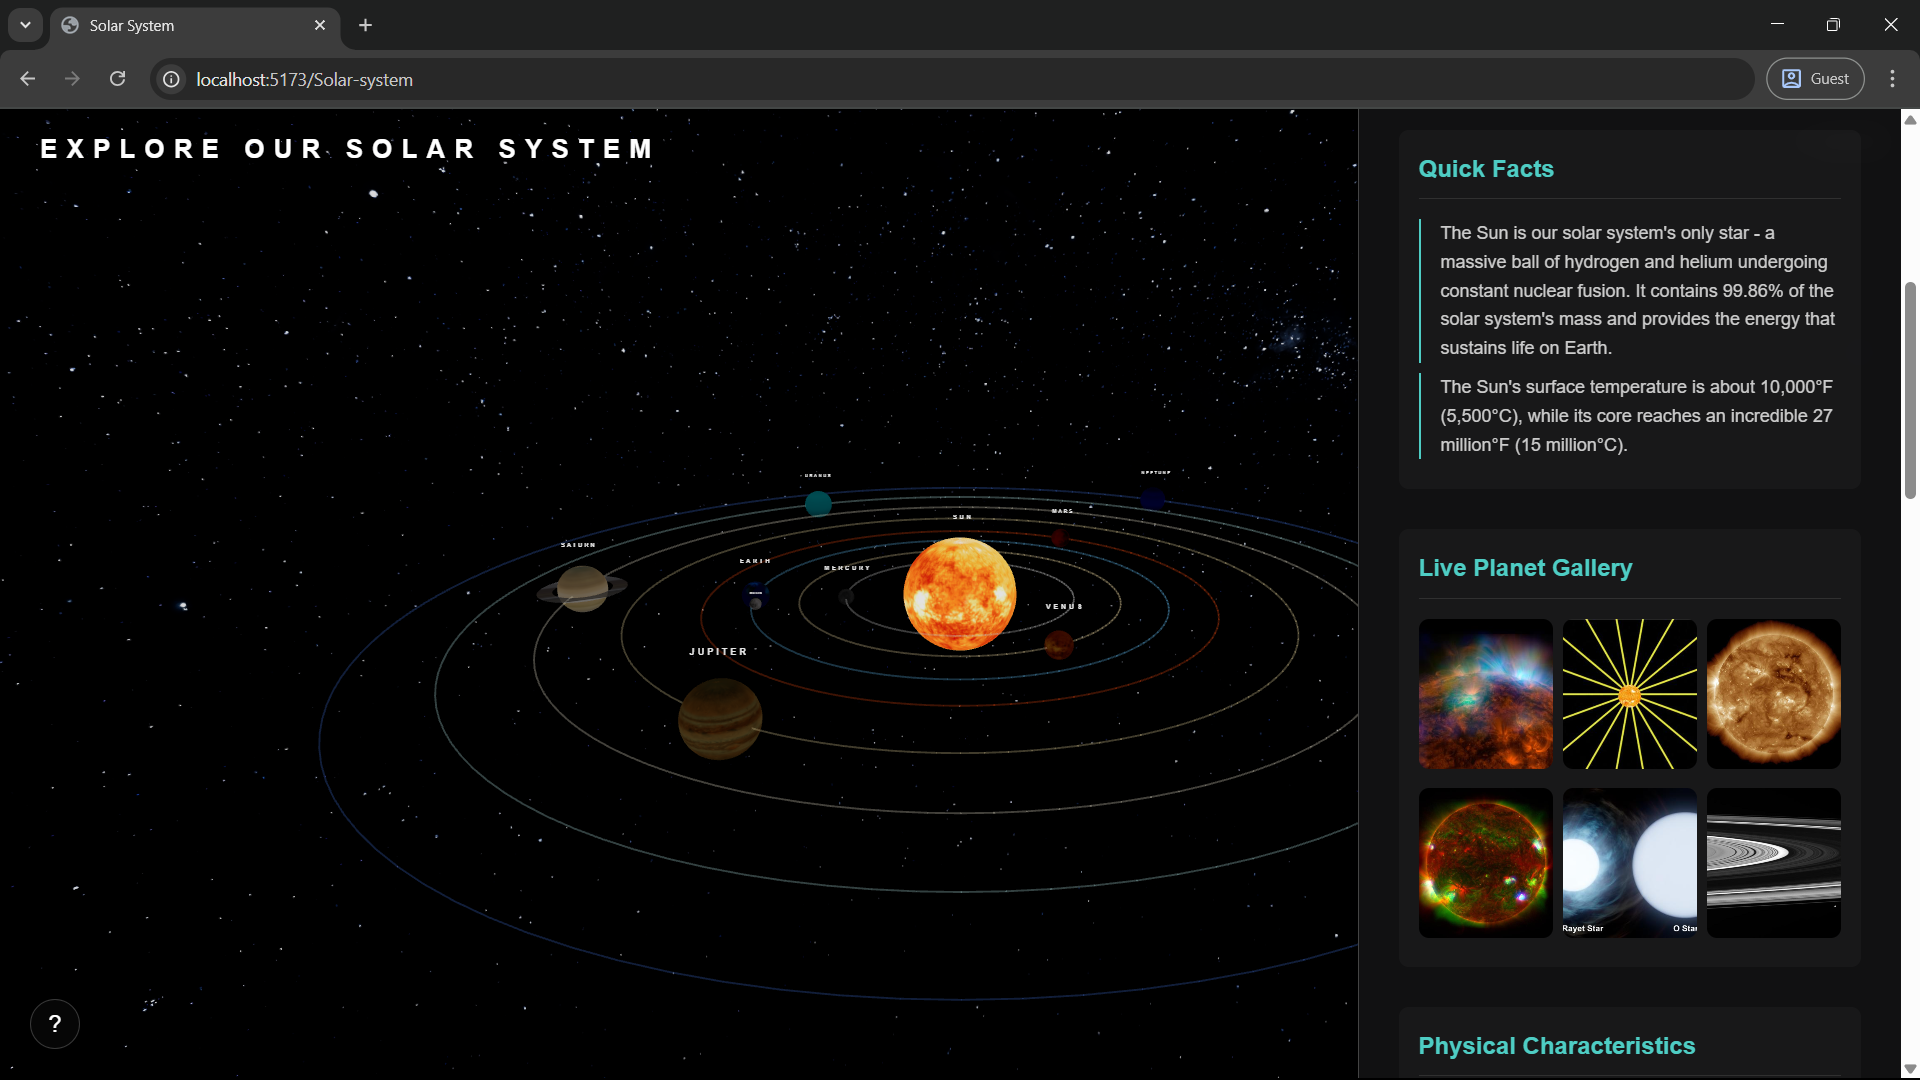
Task: Open the site information icon
Action: click(172, 79)
